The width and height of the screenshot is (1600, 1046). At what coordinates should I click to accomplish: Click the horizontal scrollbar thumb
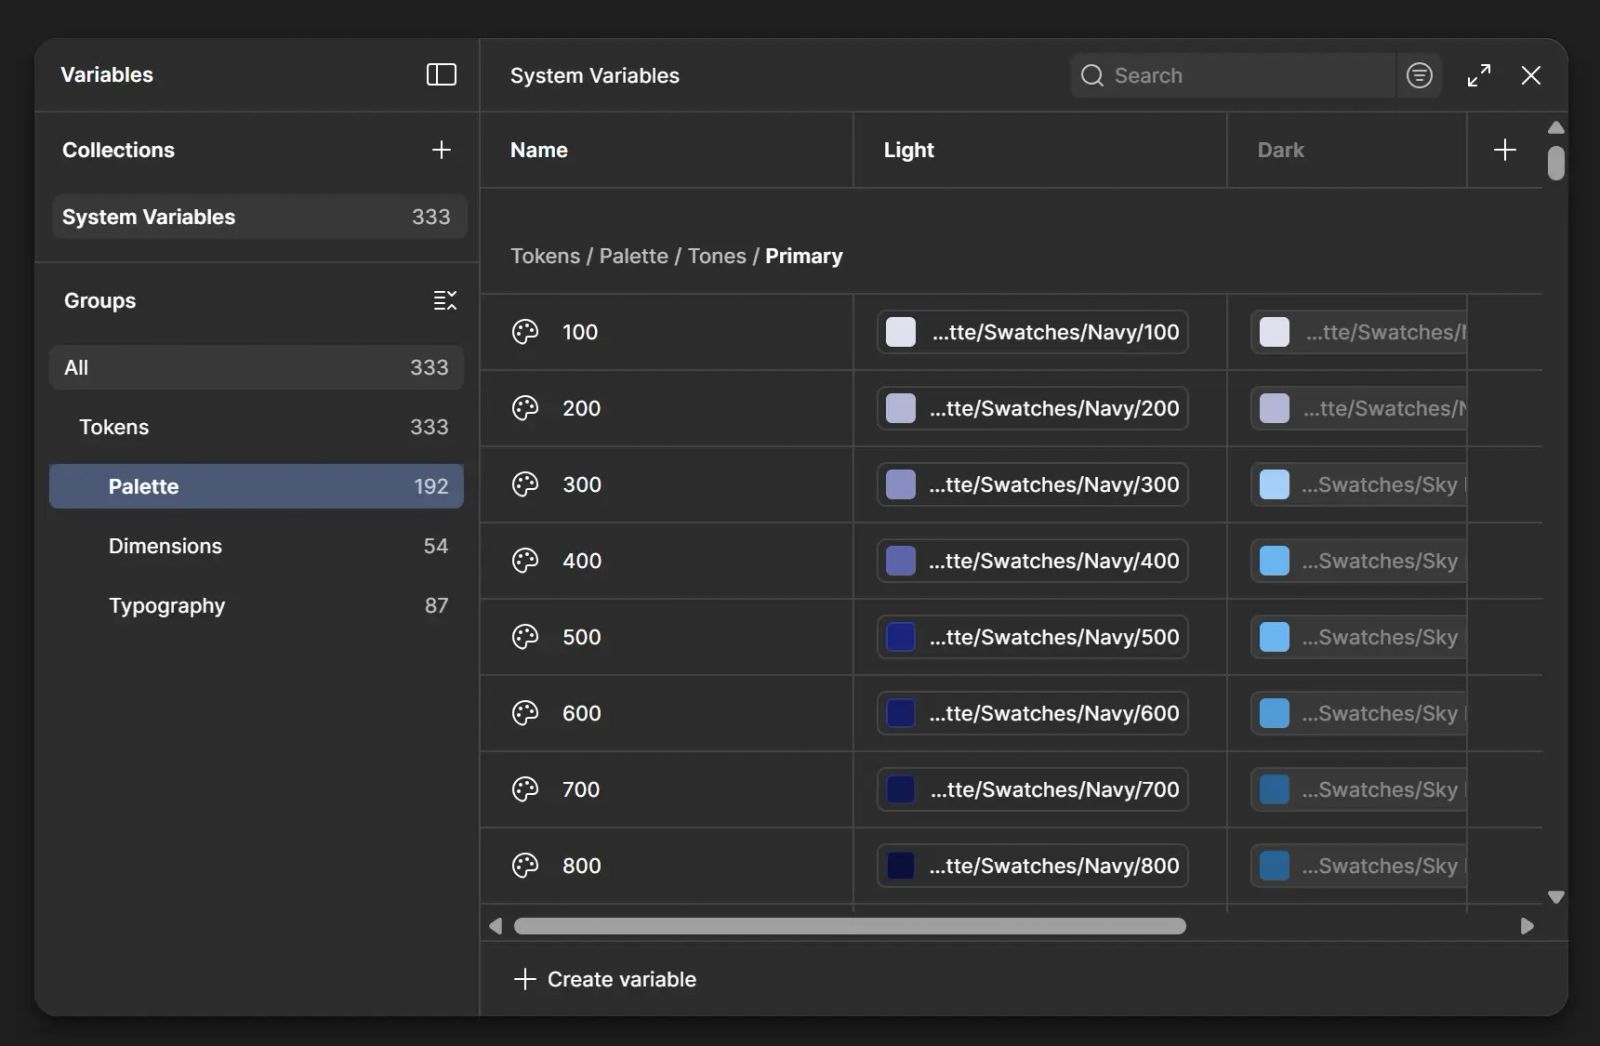(x=850, y=926)
